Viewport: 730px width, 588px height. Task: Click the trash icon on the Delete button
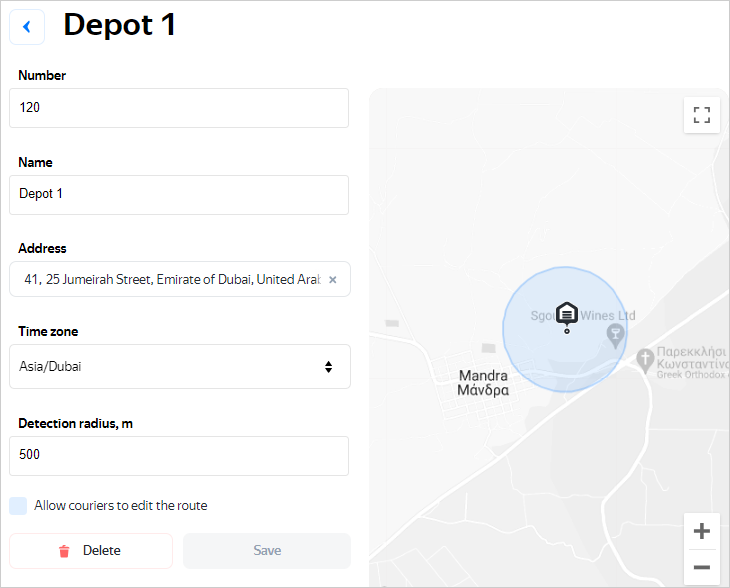pyautogui.click(x=65, y=551)
